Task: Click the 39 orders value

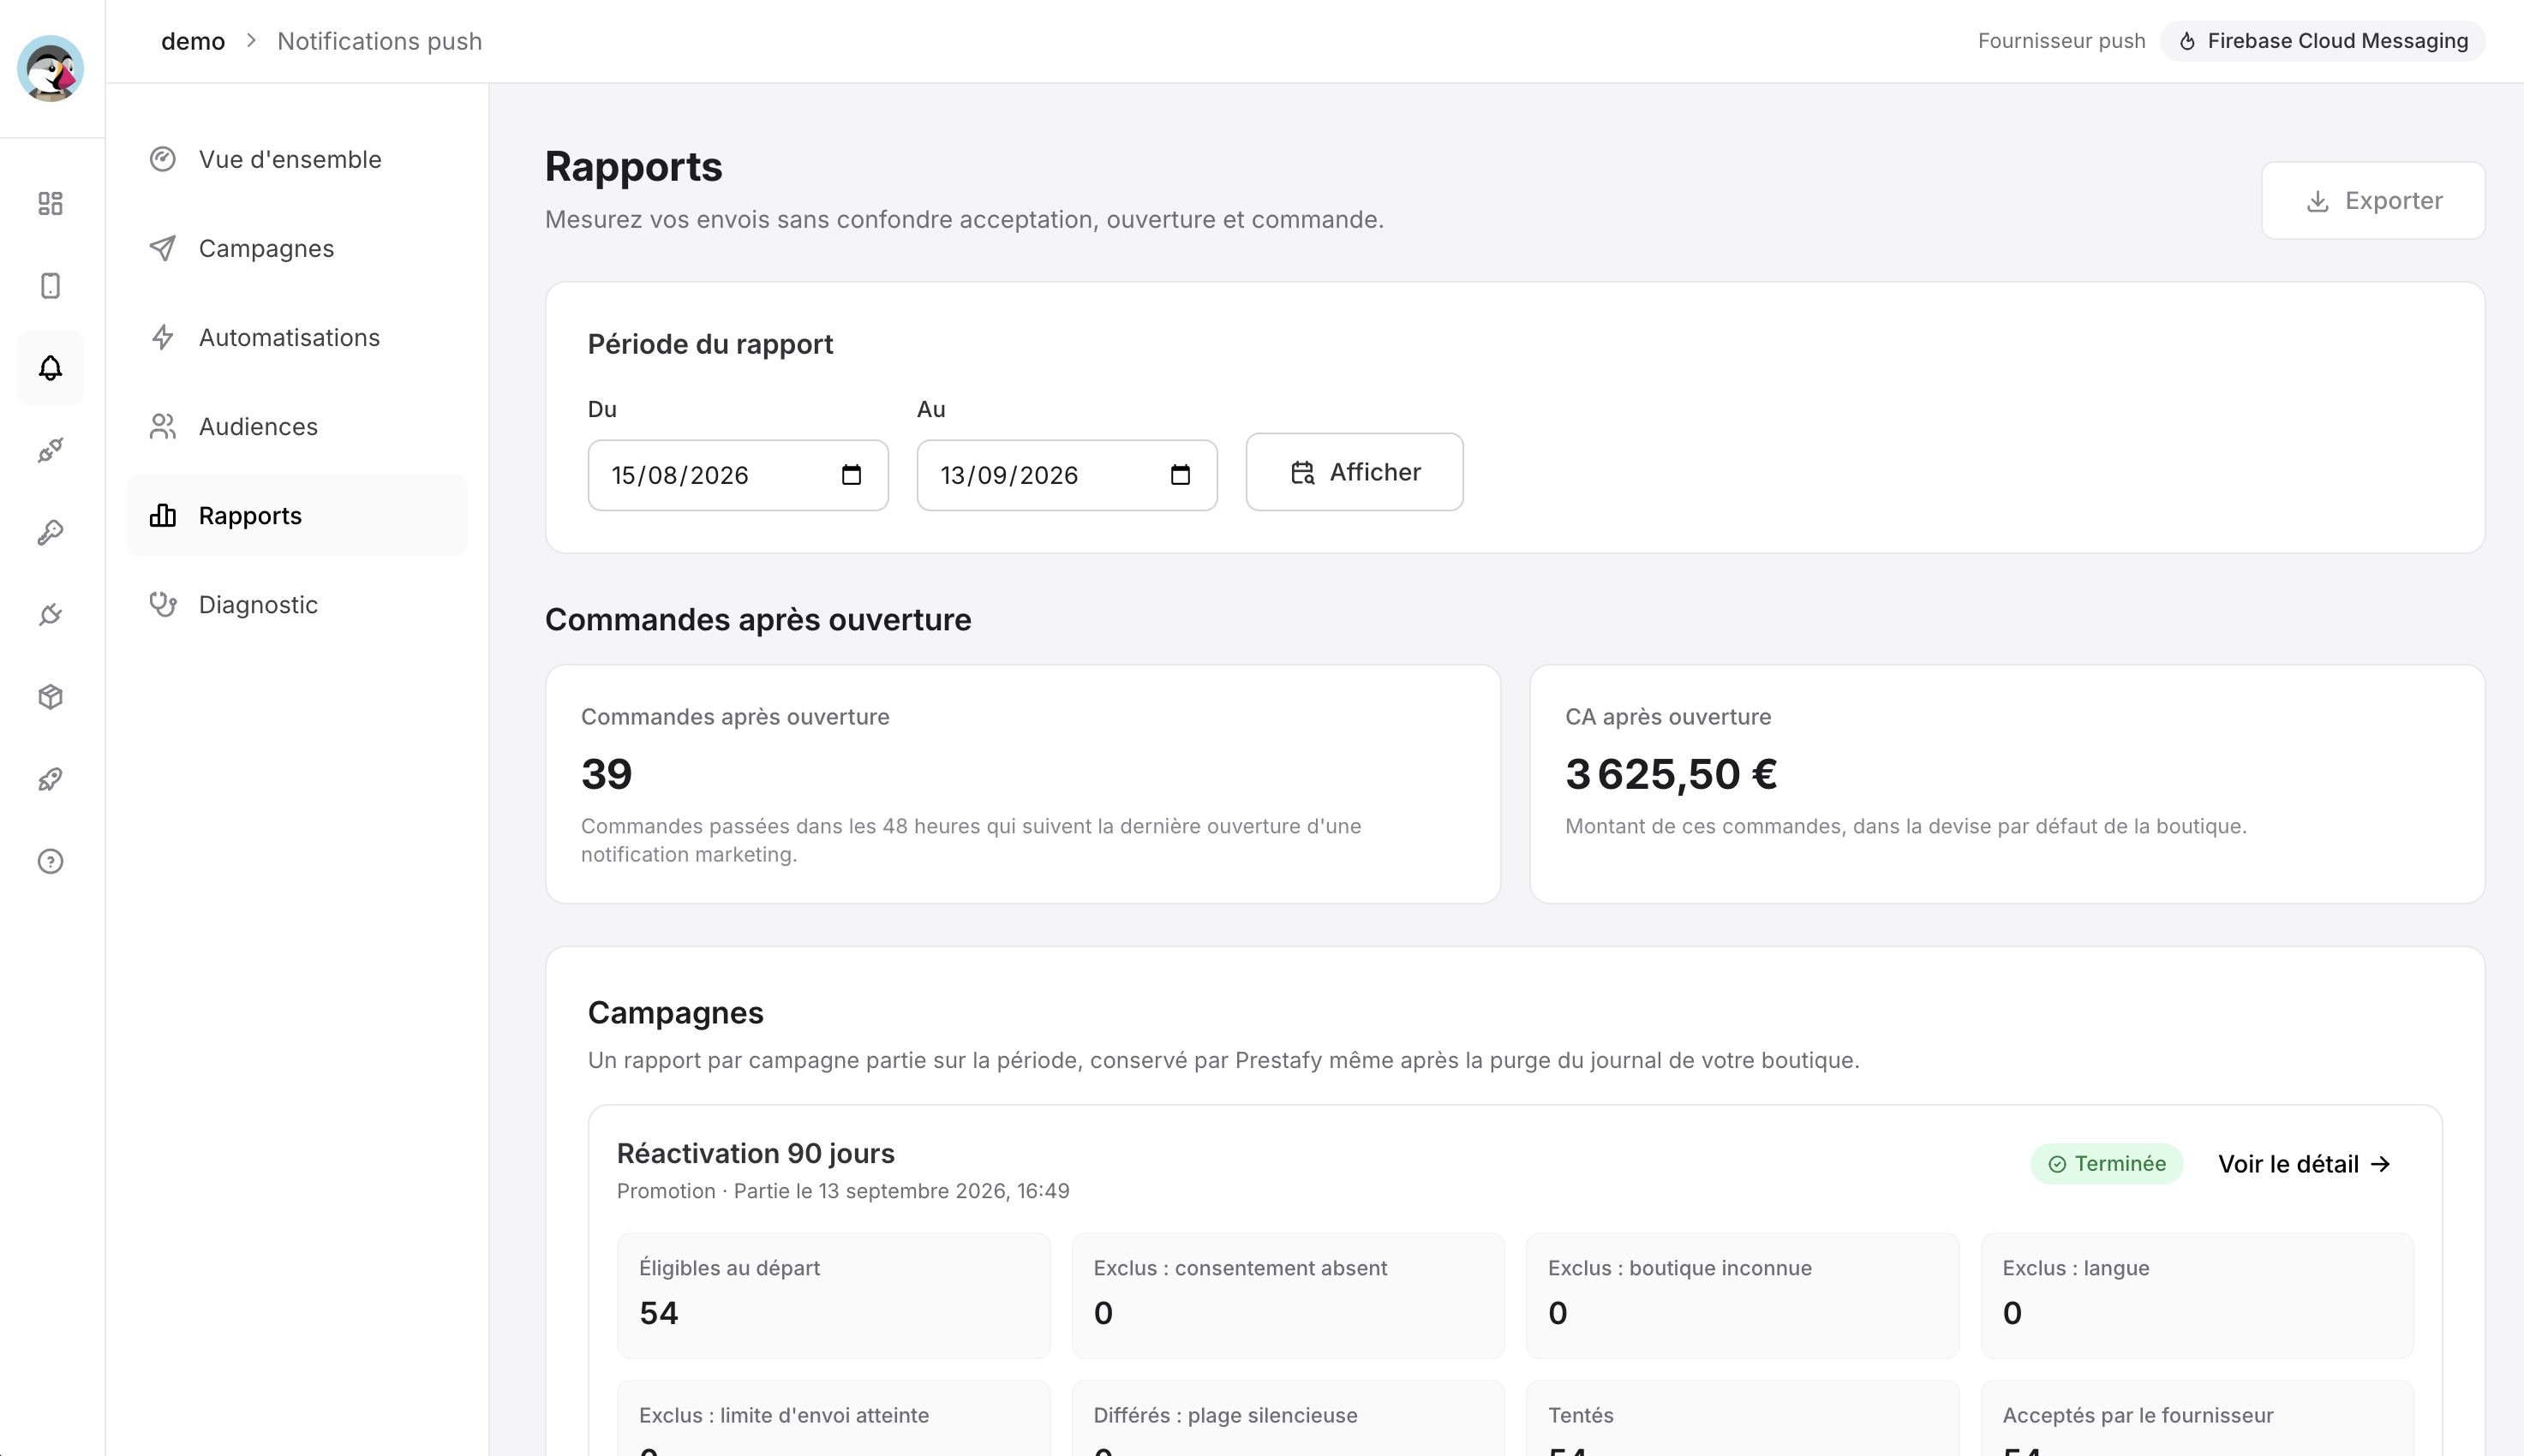Action: click(607, 773)
